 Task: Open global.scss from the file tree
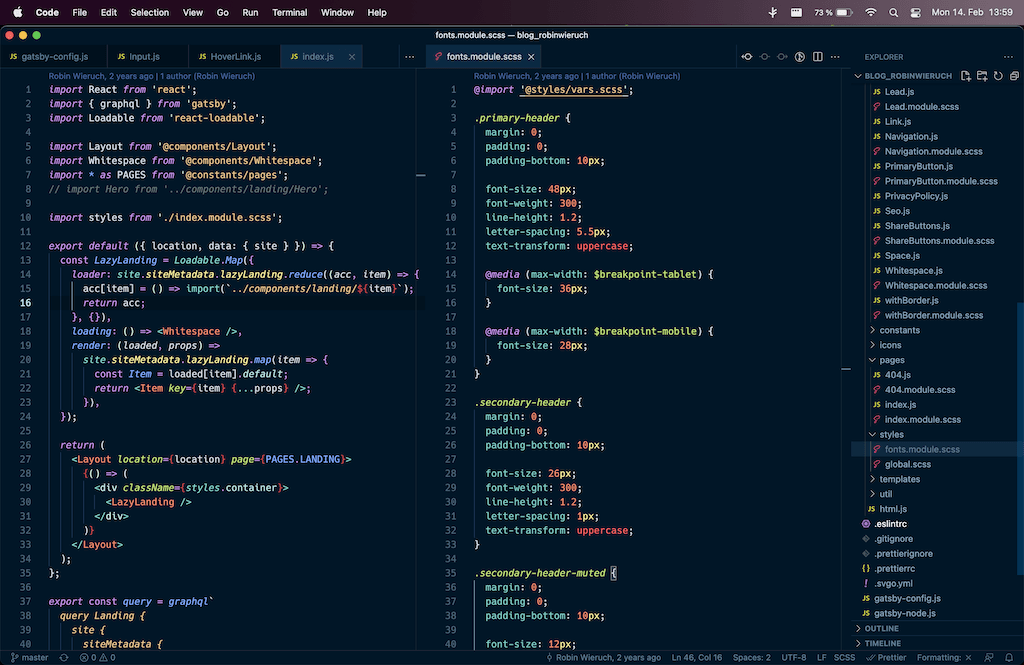click(x=907, y=464)
